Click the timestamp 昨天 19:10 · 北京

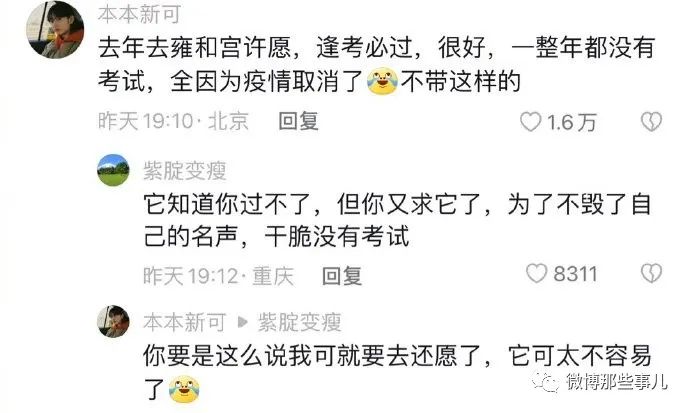pyautogui.click(x=173, y=121)
